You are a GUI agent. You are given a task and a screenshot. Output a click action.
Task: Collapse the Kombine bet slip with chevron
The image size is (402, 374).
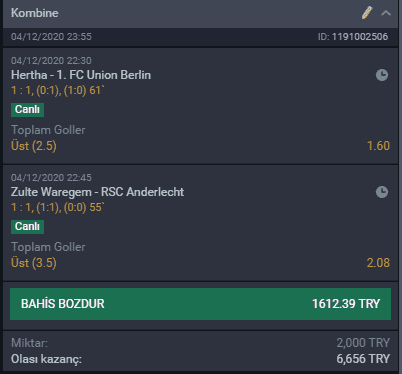point(386,13)
